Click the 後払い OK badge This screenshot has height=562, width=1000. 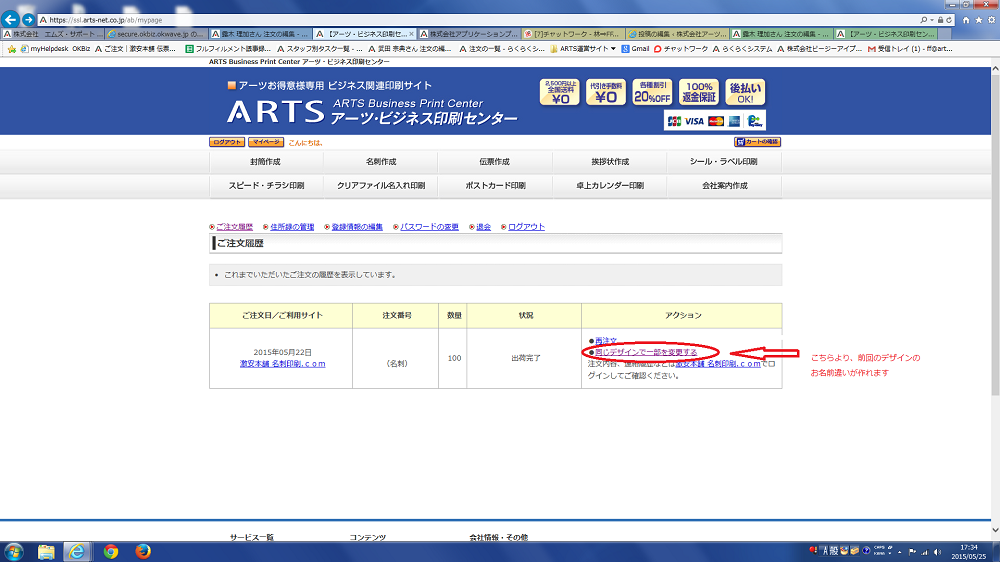pos(745,92)
